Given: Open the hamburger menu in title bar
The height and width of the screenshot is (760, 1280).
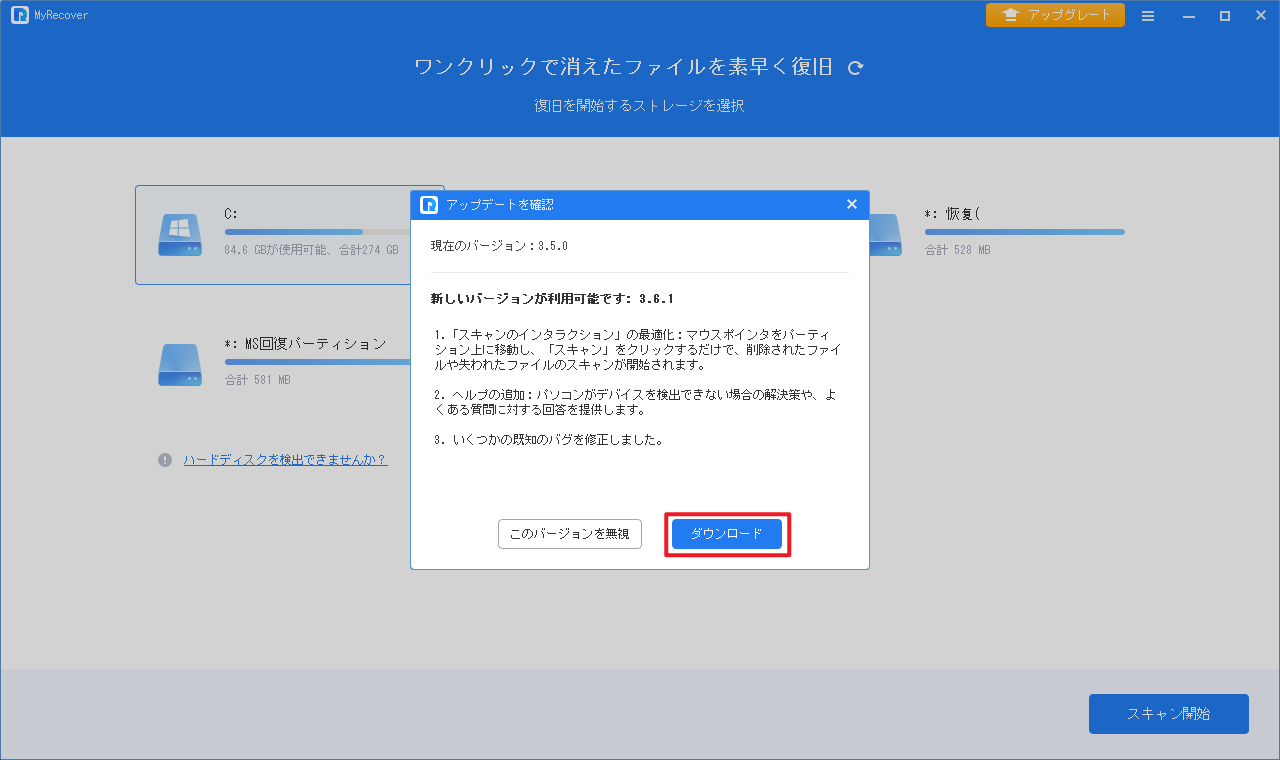Looking at the screenshot, I should tap(1148, 16).
